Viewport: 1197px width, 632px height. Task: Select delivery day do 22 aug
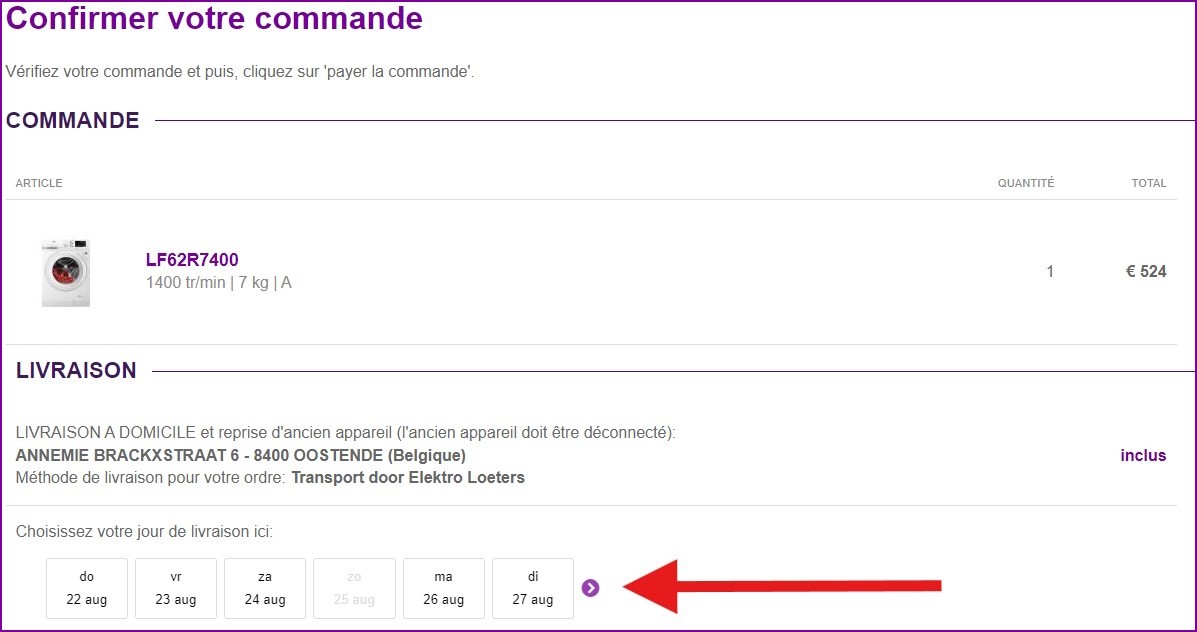(x=87, y=588)
